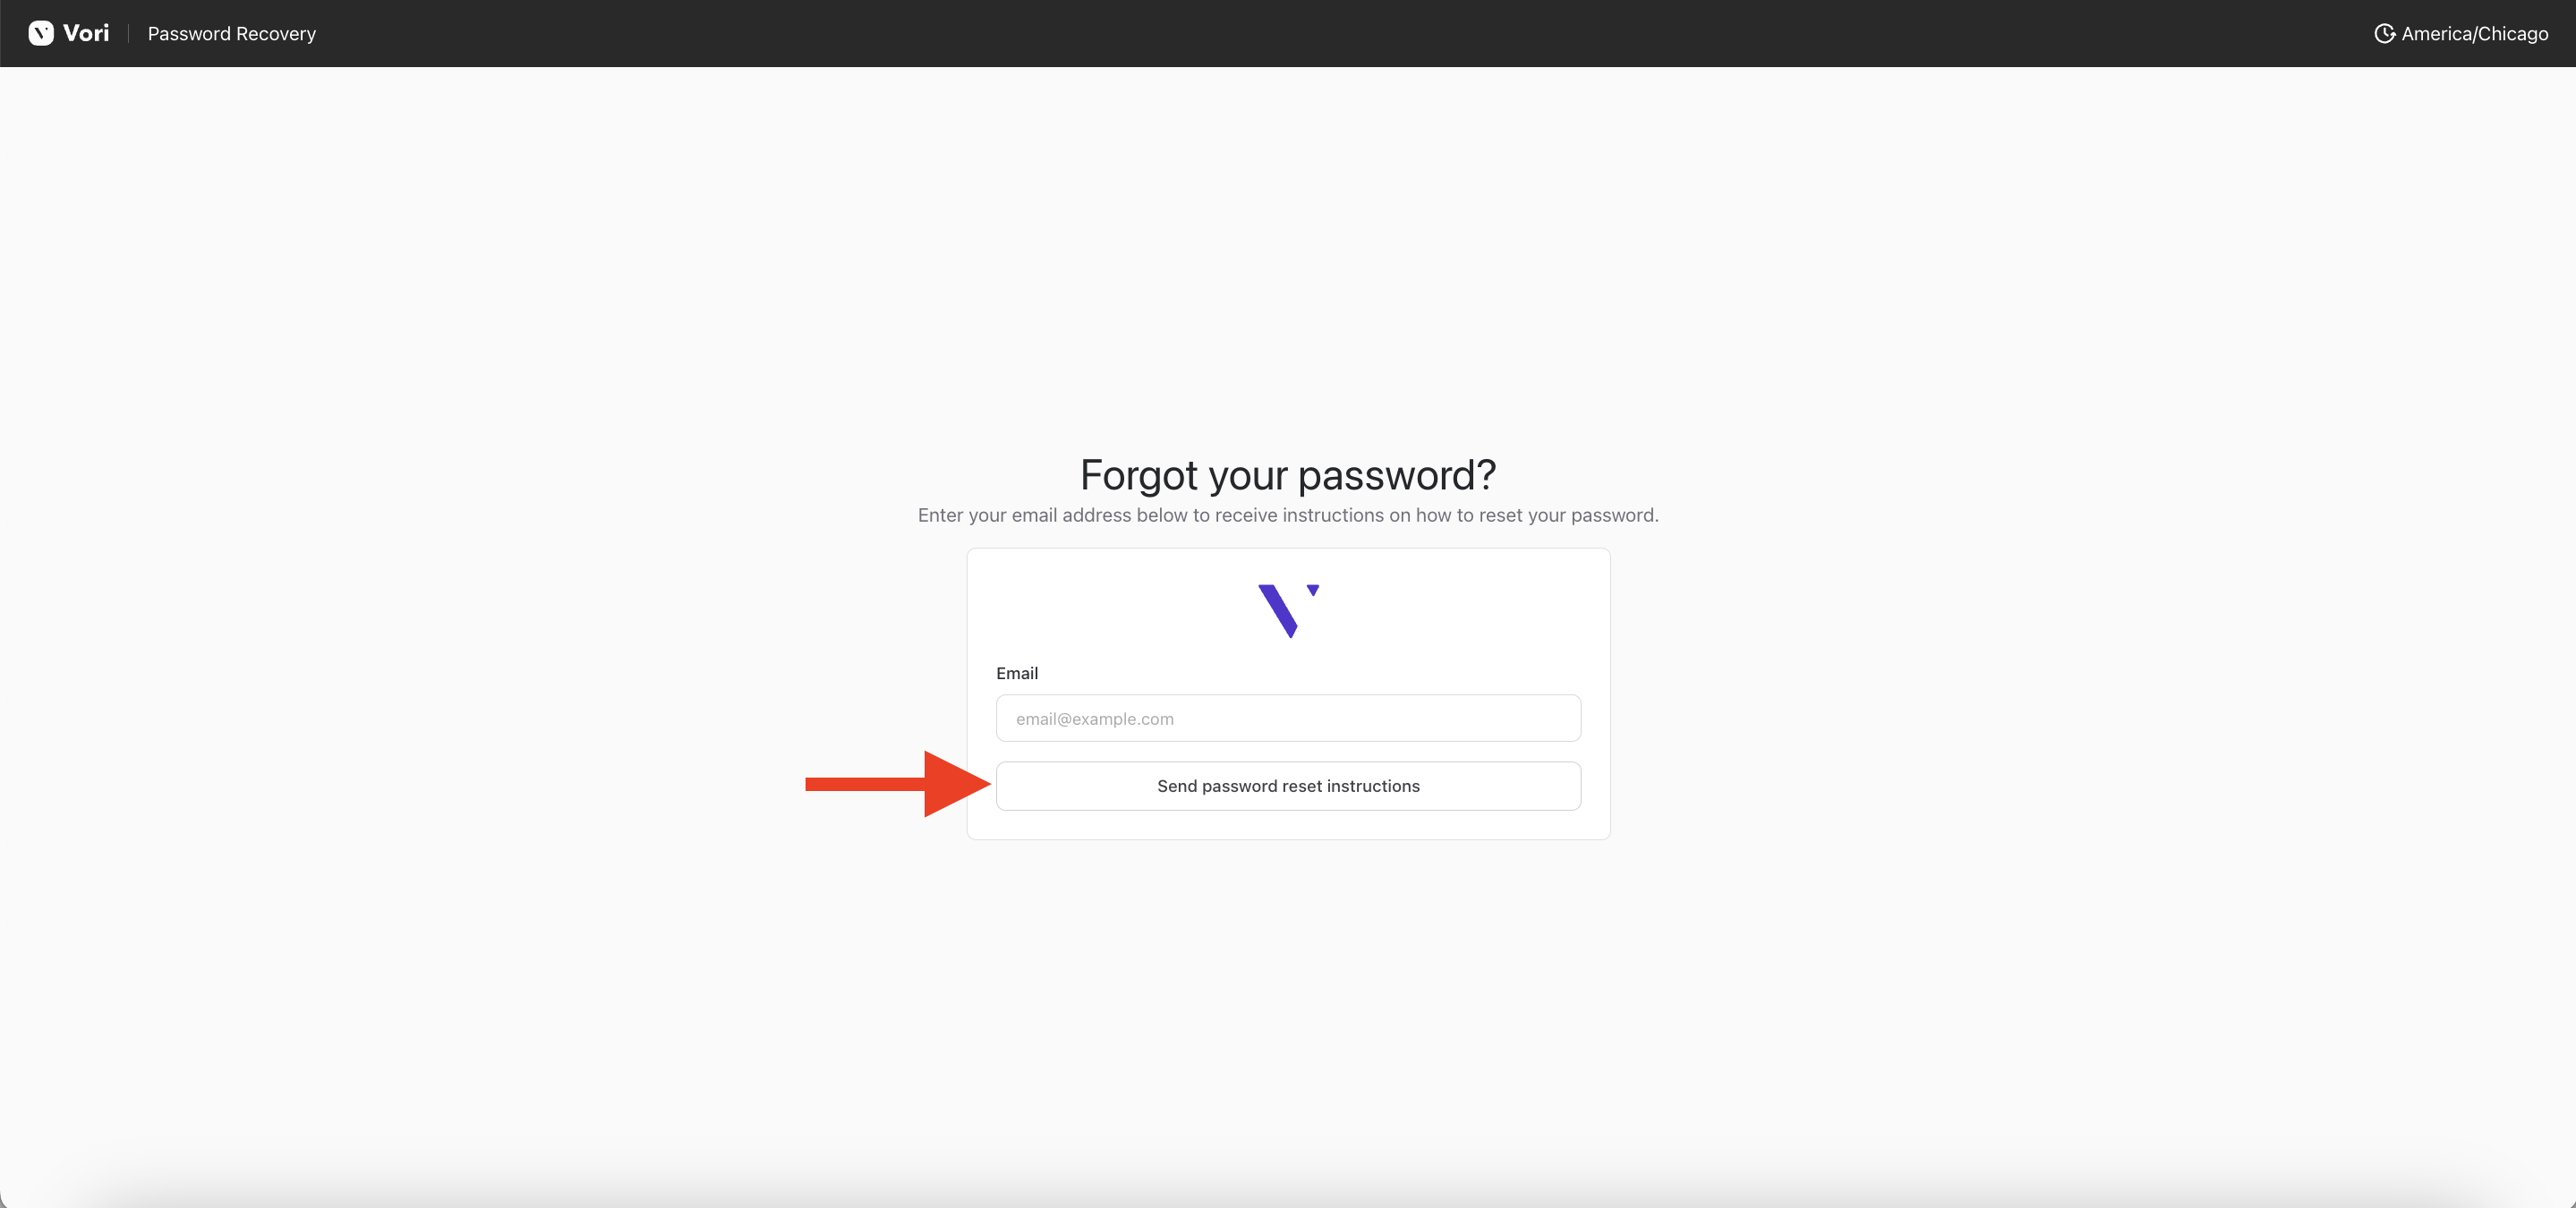Click the large purple slash of the logo
Screen dimensions: 2576x1208
(x=1278, y=610)
